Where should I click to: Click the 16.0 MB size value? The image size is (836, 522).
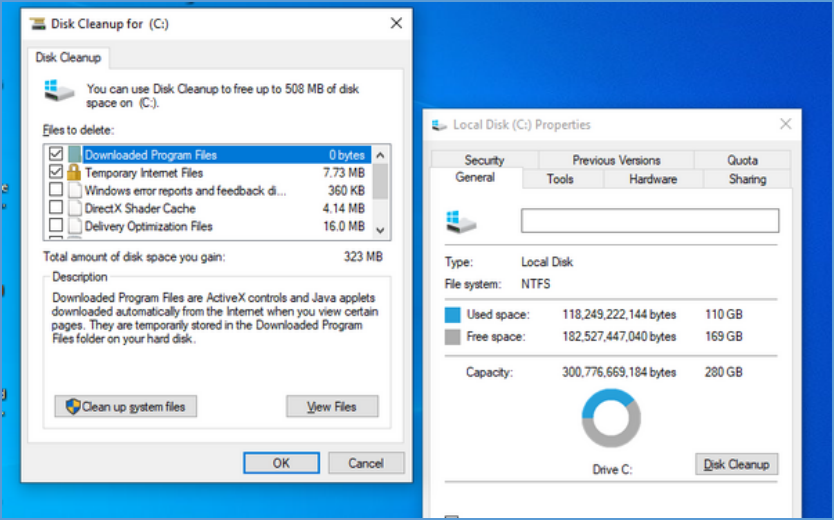click(344, 227)
